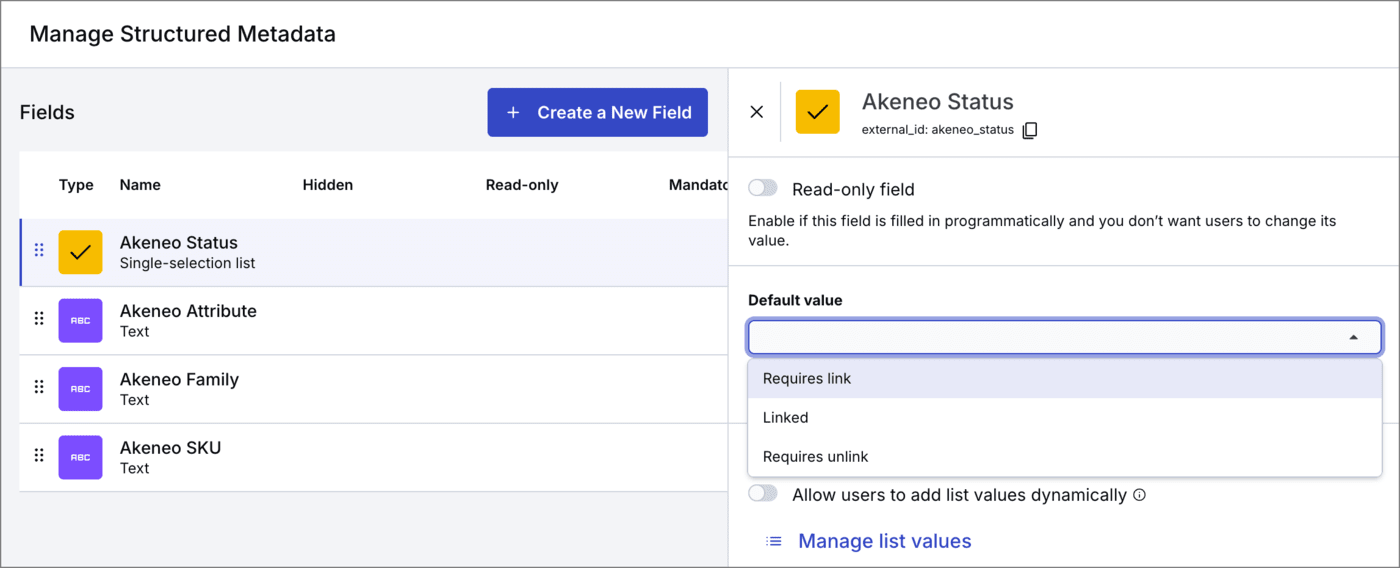The height and width of the screenshot is (568, 1400).
Task: Click the Manage Structured Metadata page title
Action: coord(183,34)
